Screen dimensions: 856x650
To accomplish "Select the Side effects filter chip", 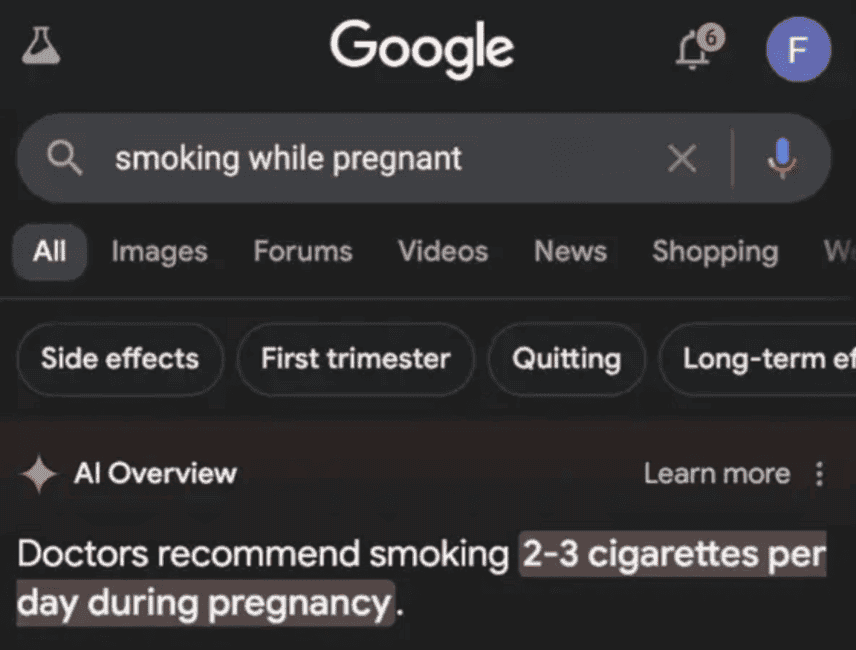I will [x=120, y=359].
